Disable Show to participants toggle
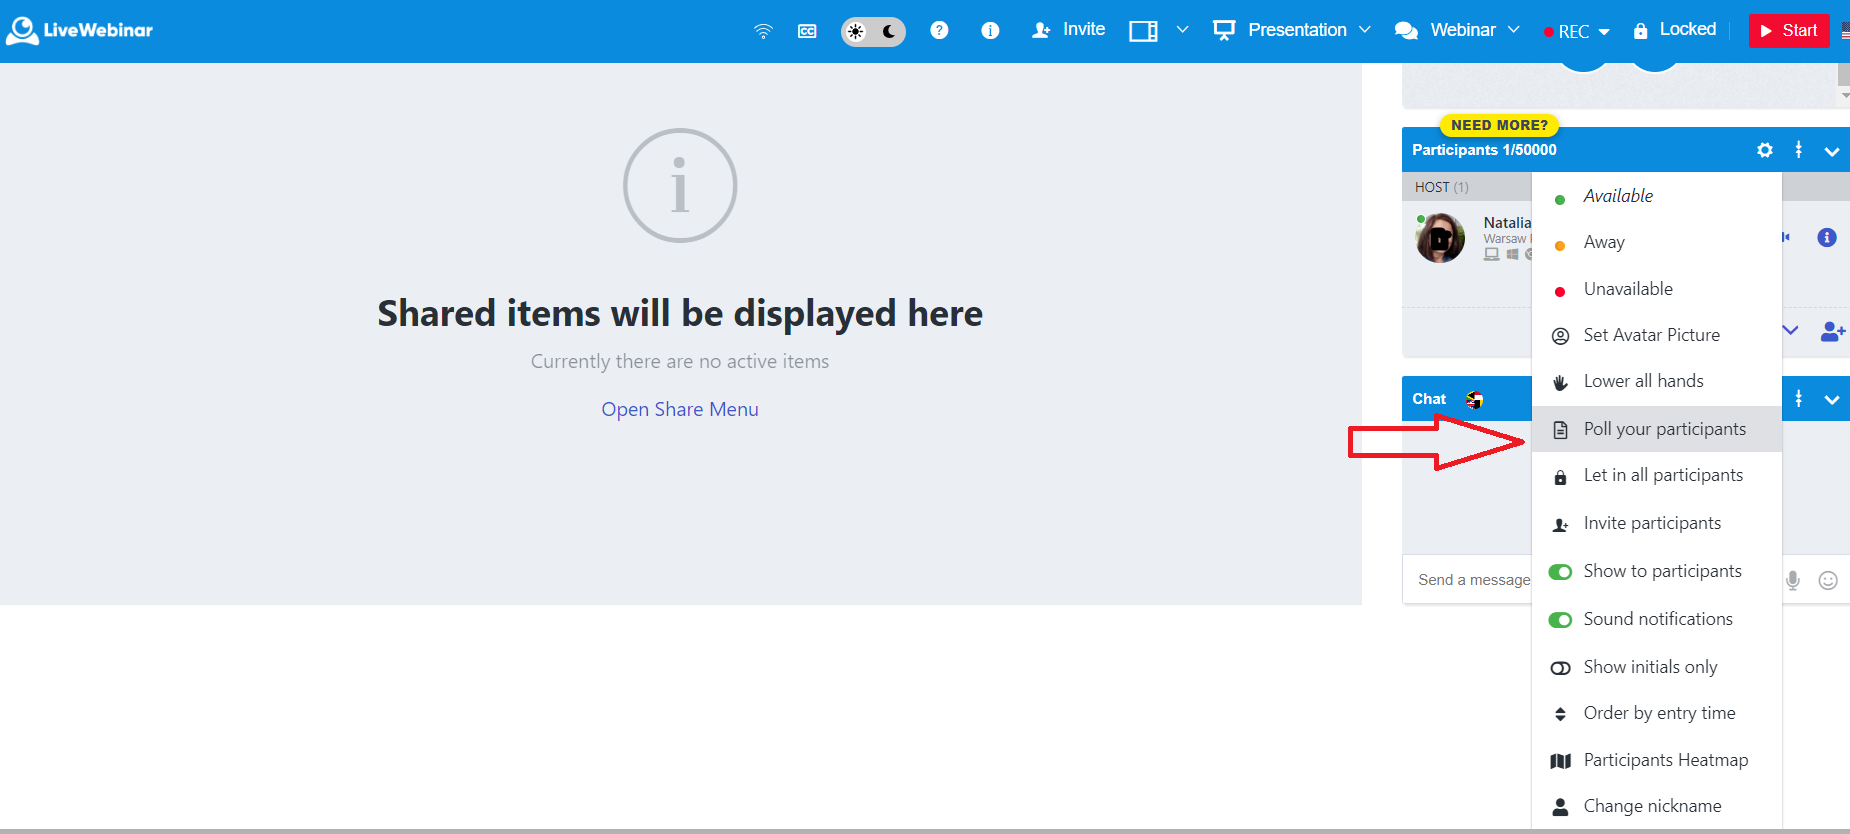Screen dimensions: 1850x834 tap(1560, 572)
